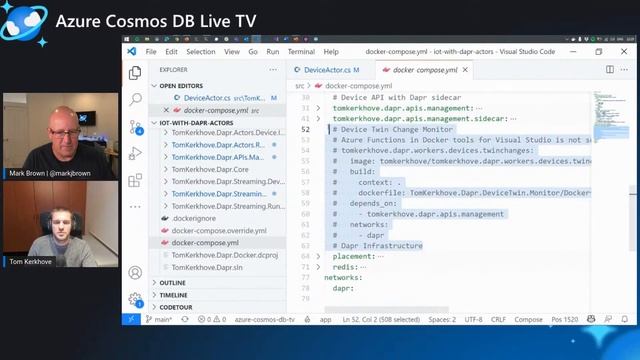Open docker-compose.override.yml file
The width and height of the screenshot is (640, 360).
tap(219, 231)
